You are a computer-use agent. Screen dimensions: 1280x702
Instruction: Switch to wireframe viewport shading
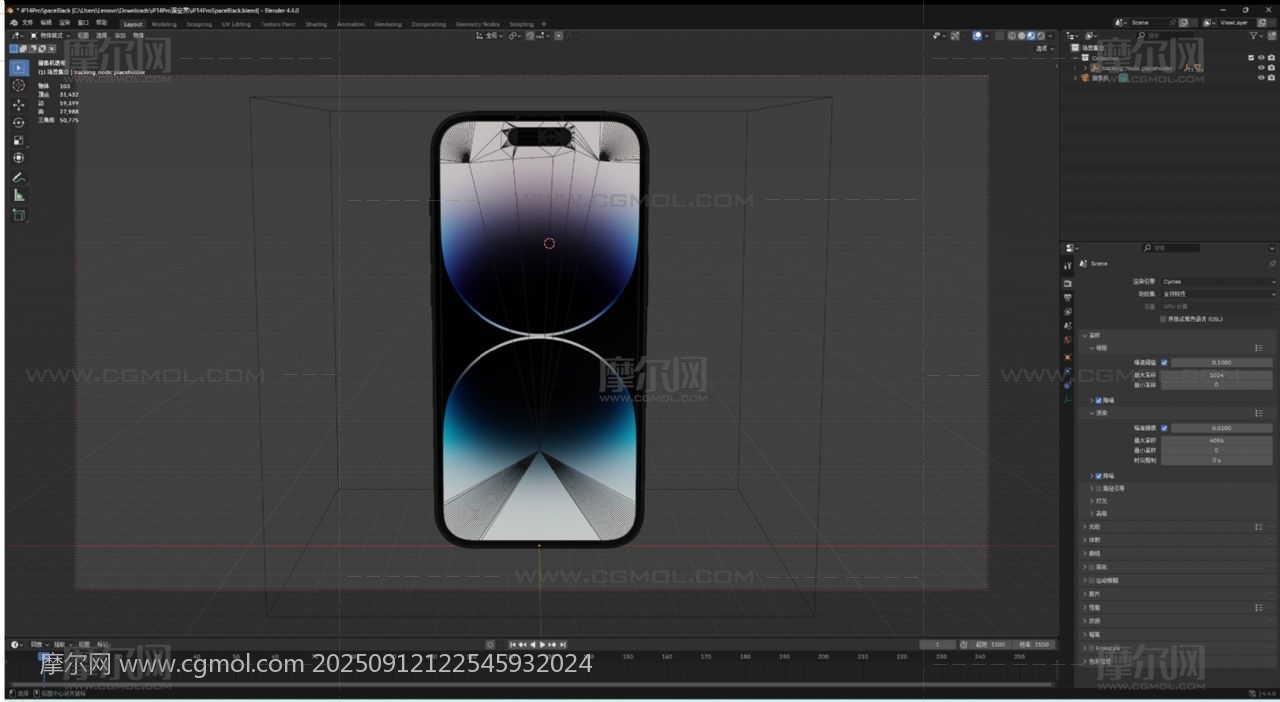pos(1012,36)
